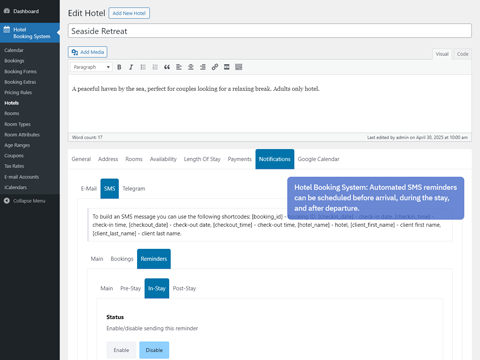Click the Word count: 17 text
The image size is (480, 360).
tap(87, 137)
